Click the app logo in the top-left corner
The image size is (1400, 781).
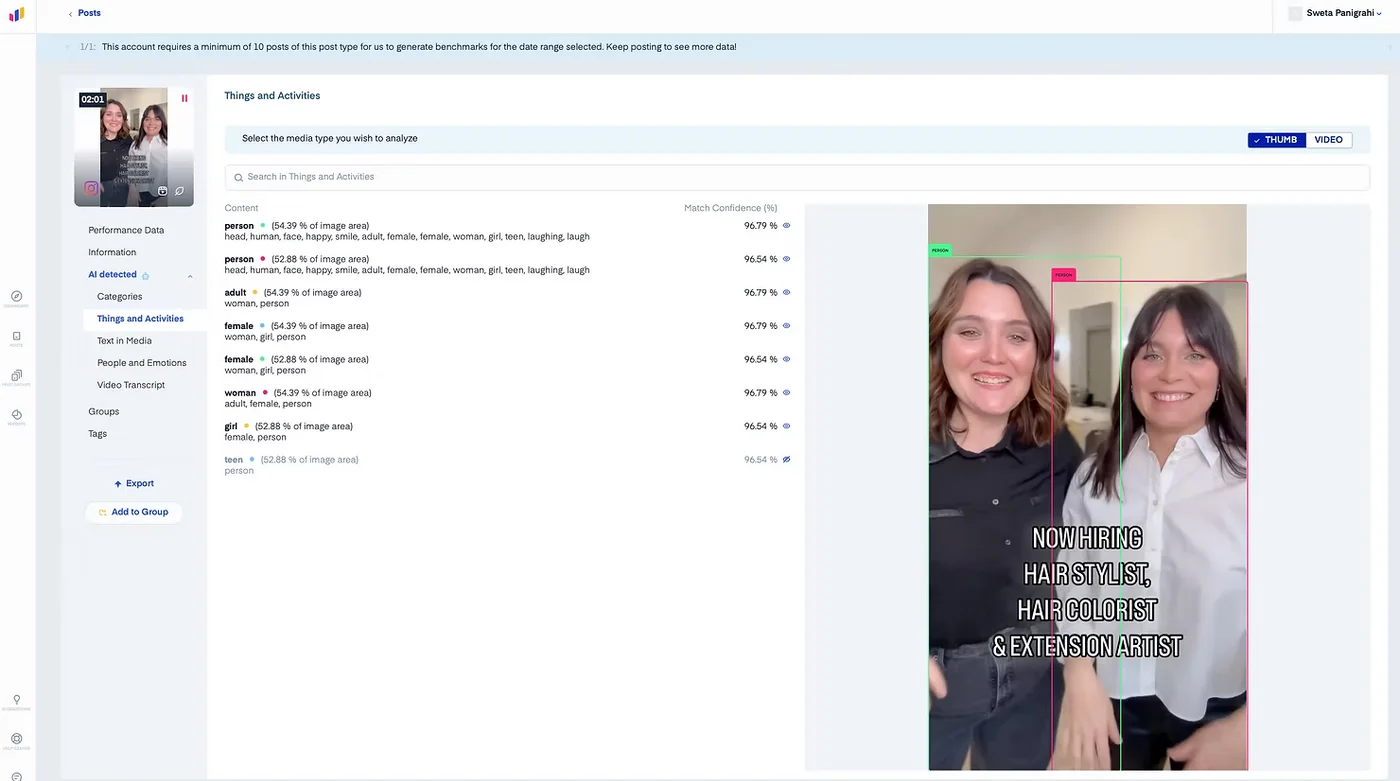click(x=16, y=14)
